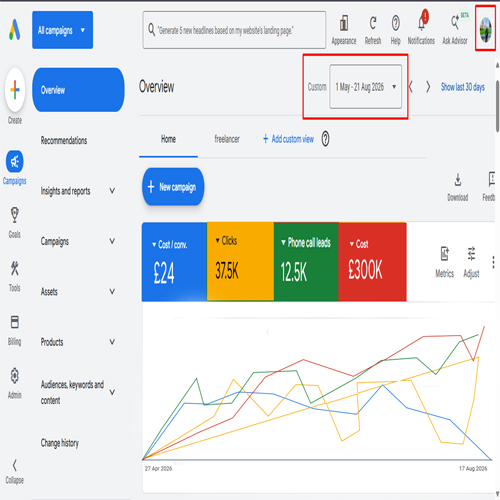Open Change history
This screenshot has width=500, height=500.
(x=60, y=443)
